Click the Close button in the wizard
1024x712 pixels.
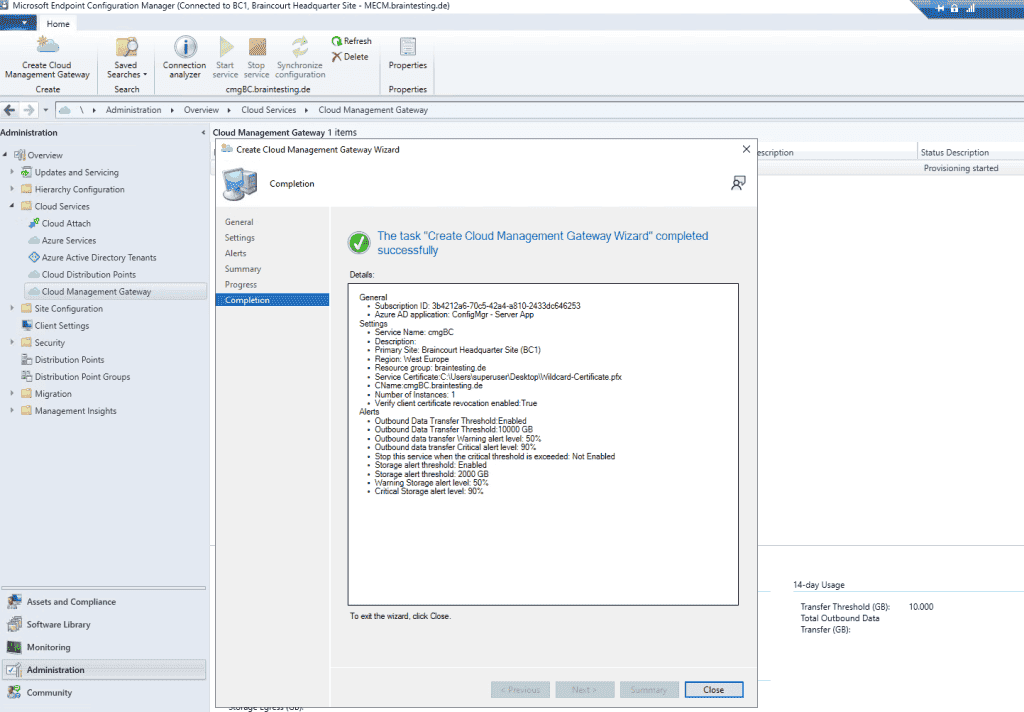[x=713, y=689]
